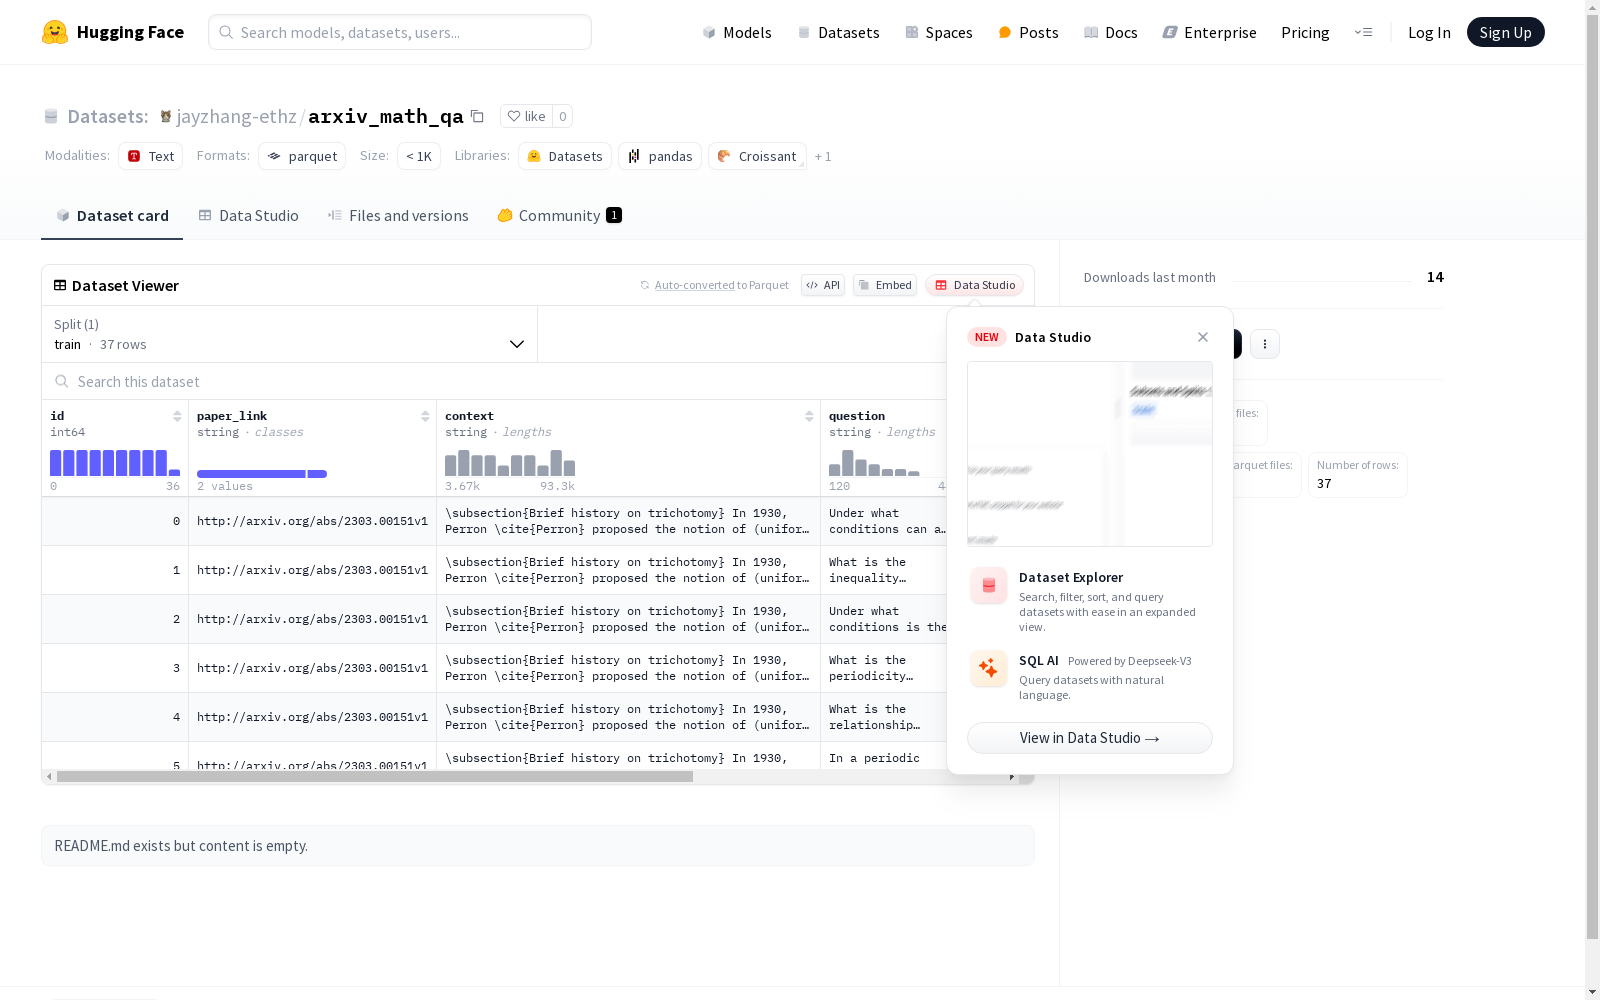Switch to the Community tab
1600x1000 pixels.
coord(559,216)
